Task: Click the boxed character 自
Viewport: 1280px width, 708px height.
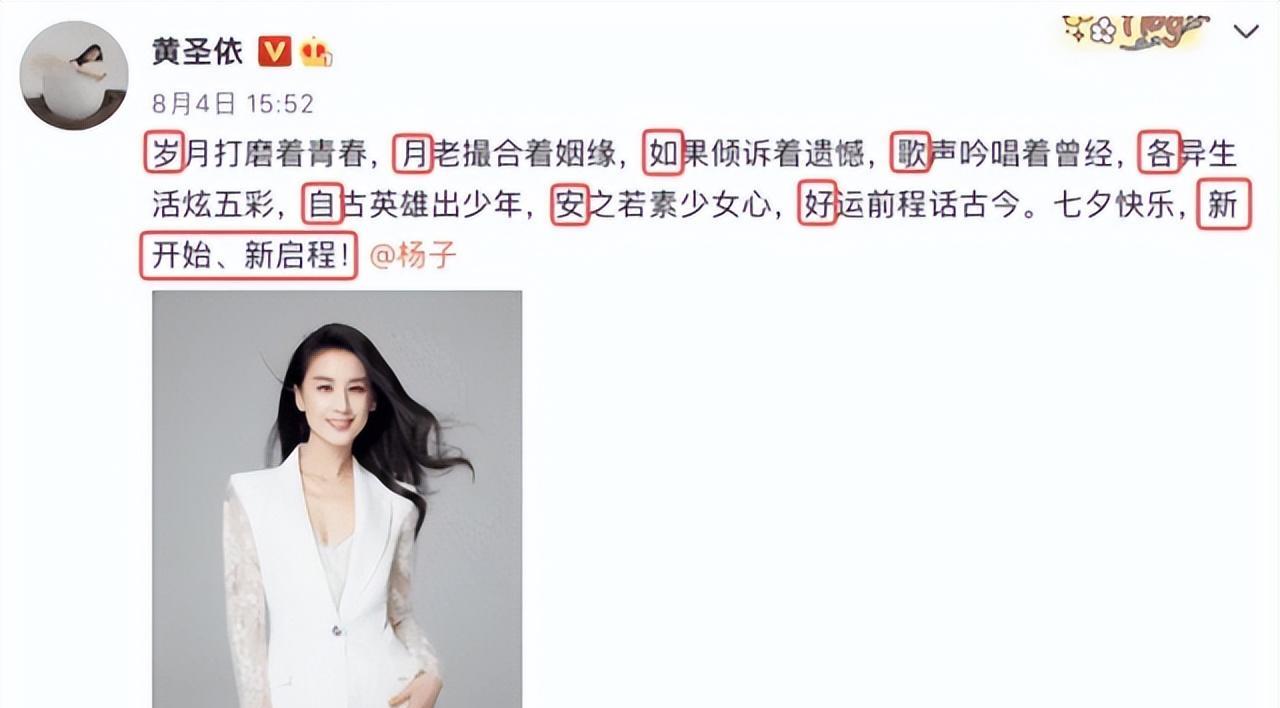Action: coord(322,206)
